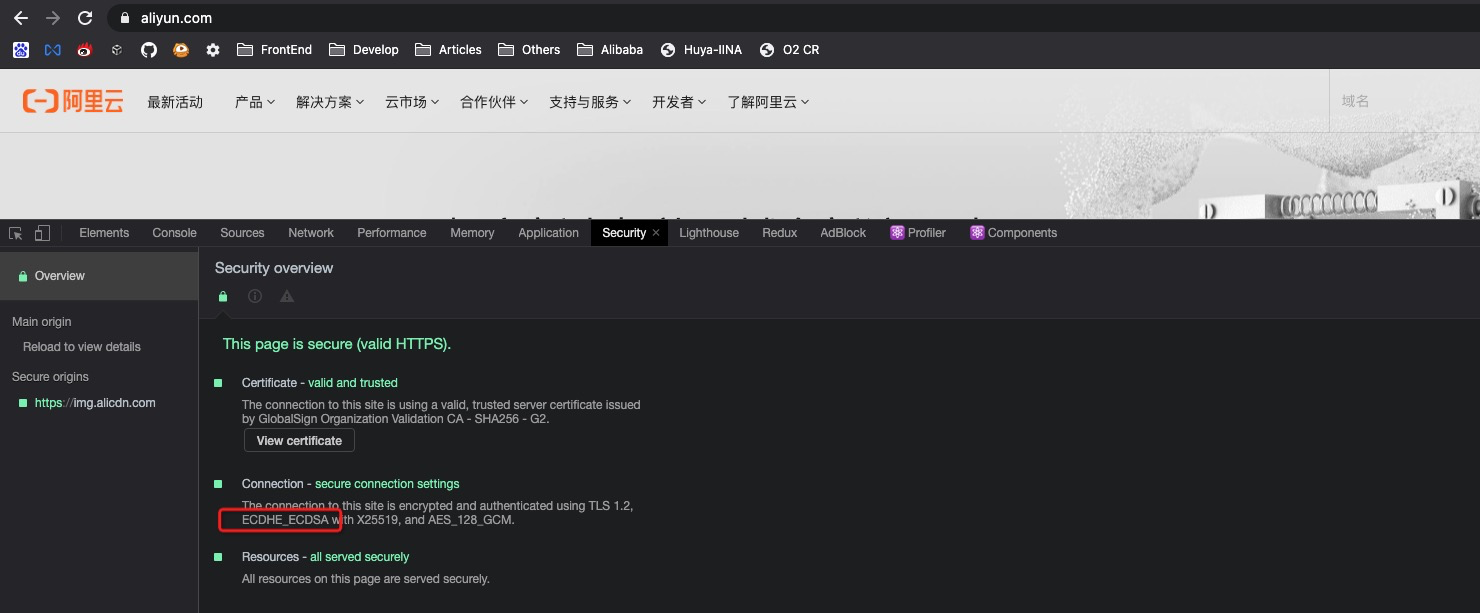Switch to the Sources tab
The width and height of the screenshot is (1480, 613).
pos(242,233)
